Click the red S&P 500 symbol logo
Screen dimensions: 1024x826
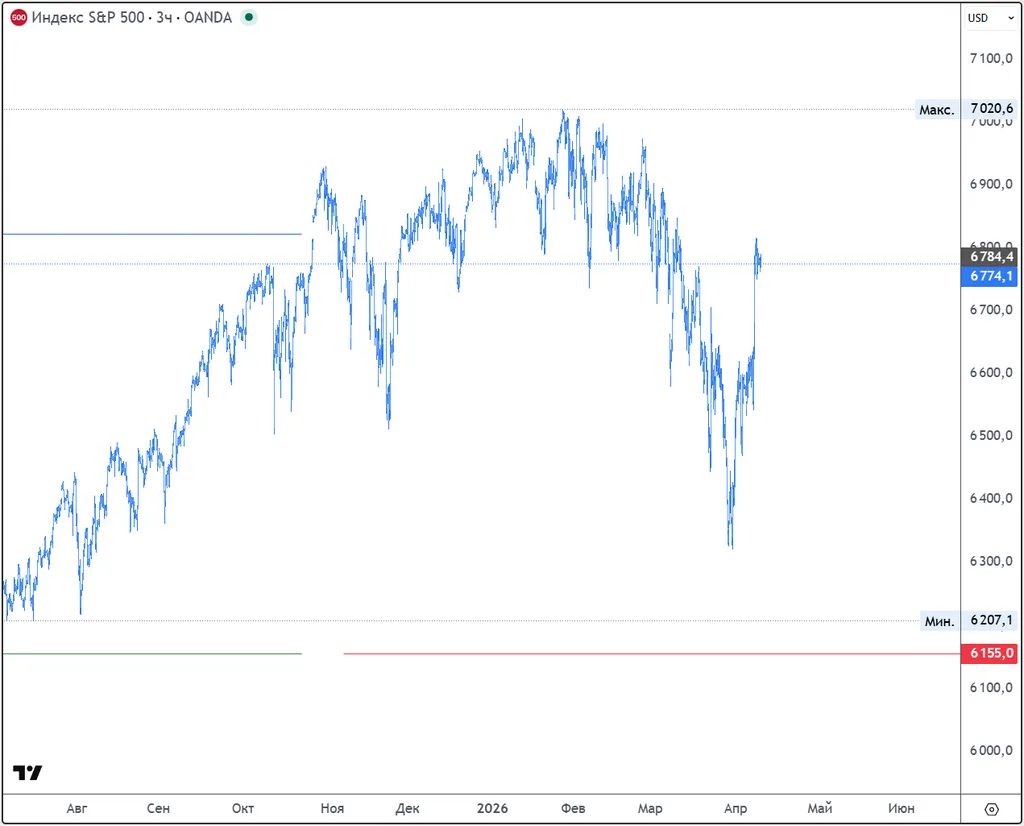[18, 18]
